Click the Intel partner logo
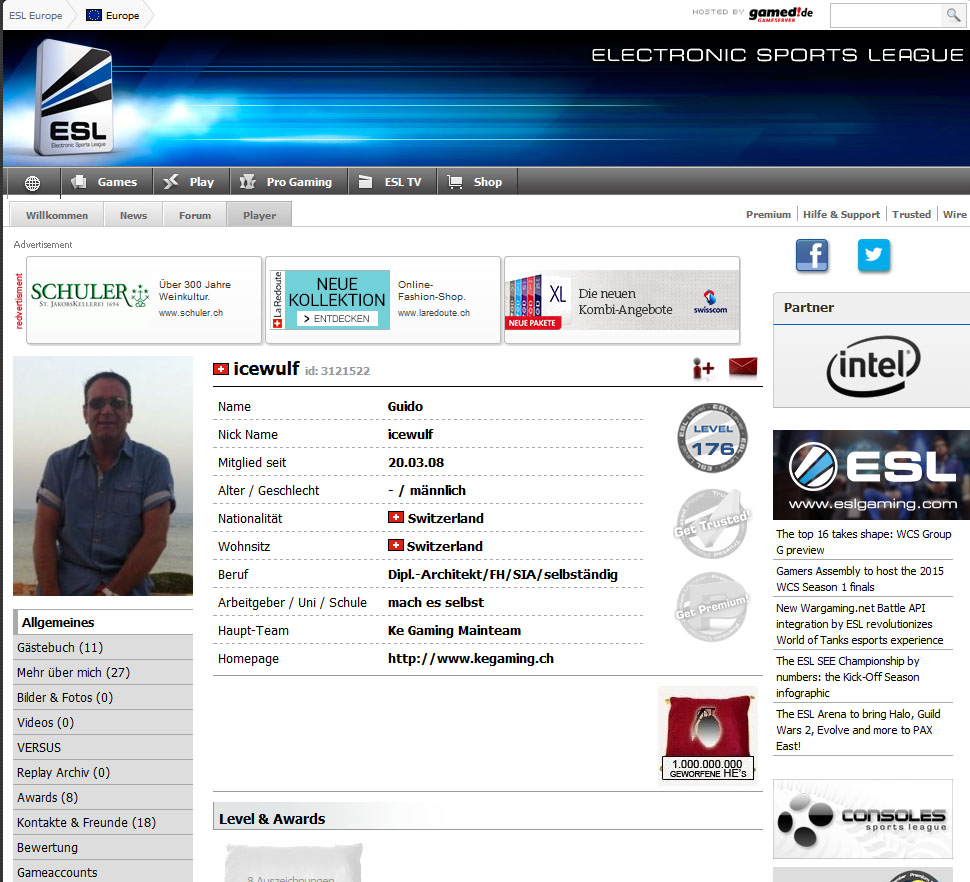The image size is (970, 882). (872, 366)
